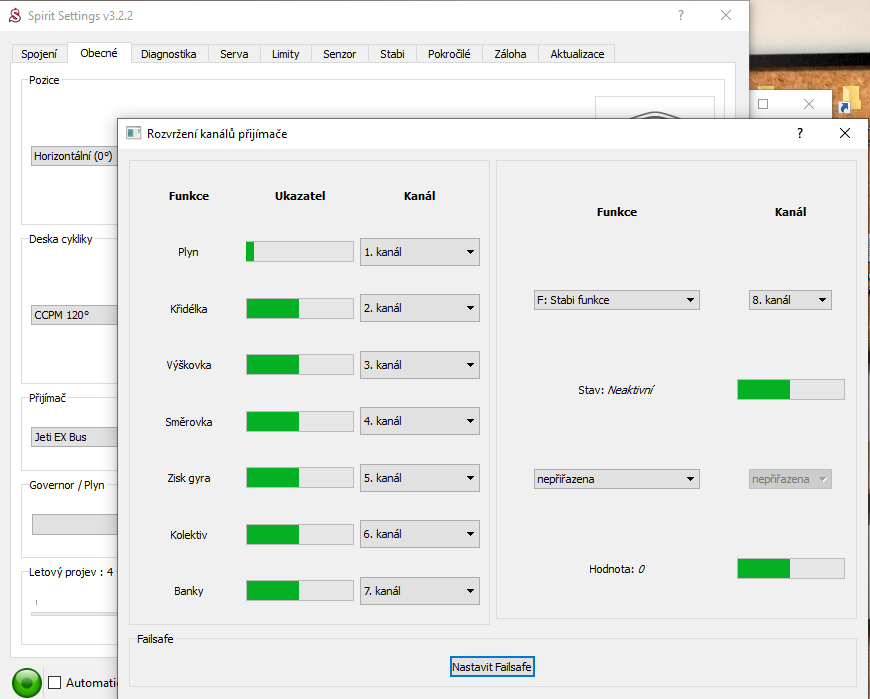Open the Plyn channel dropdown
Viewport: 870px width, 699px height.
point(419,252)
